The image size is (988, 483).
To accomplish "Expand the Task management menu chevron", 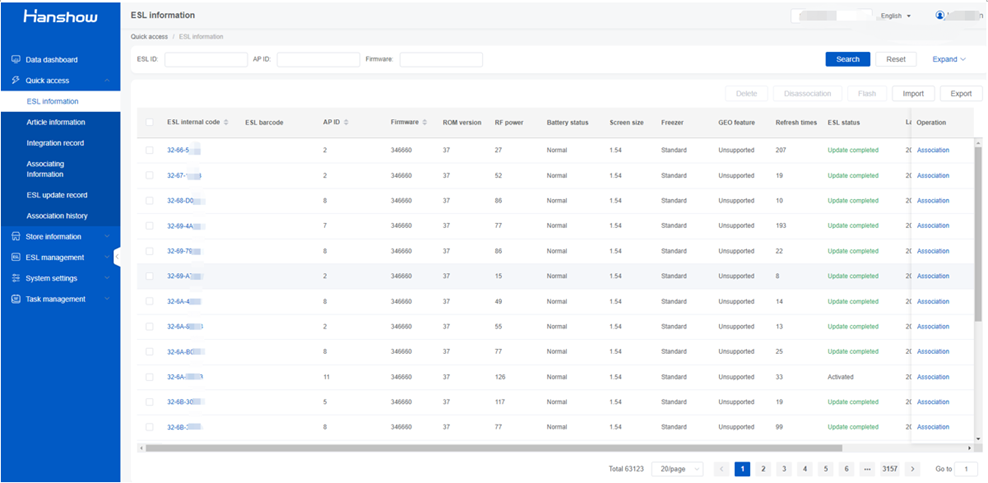I will click(x=107, y=299).
